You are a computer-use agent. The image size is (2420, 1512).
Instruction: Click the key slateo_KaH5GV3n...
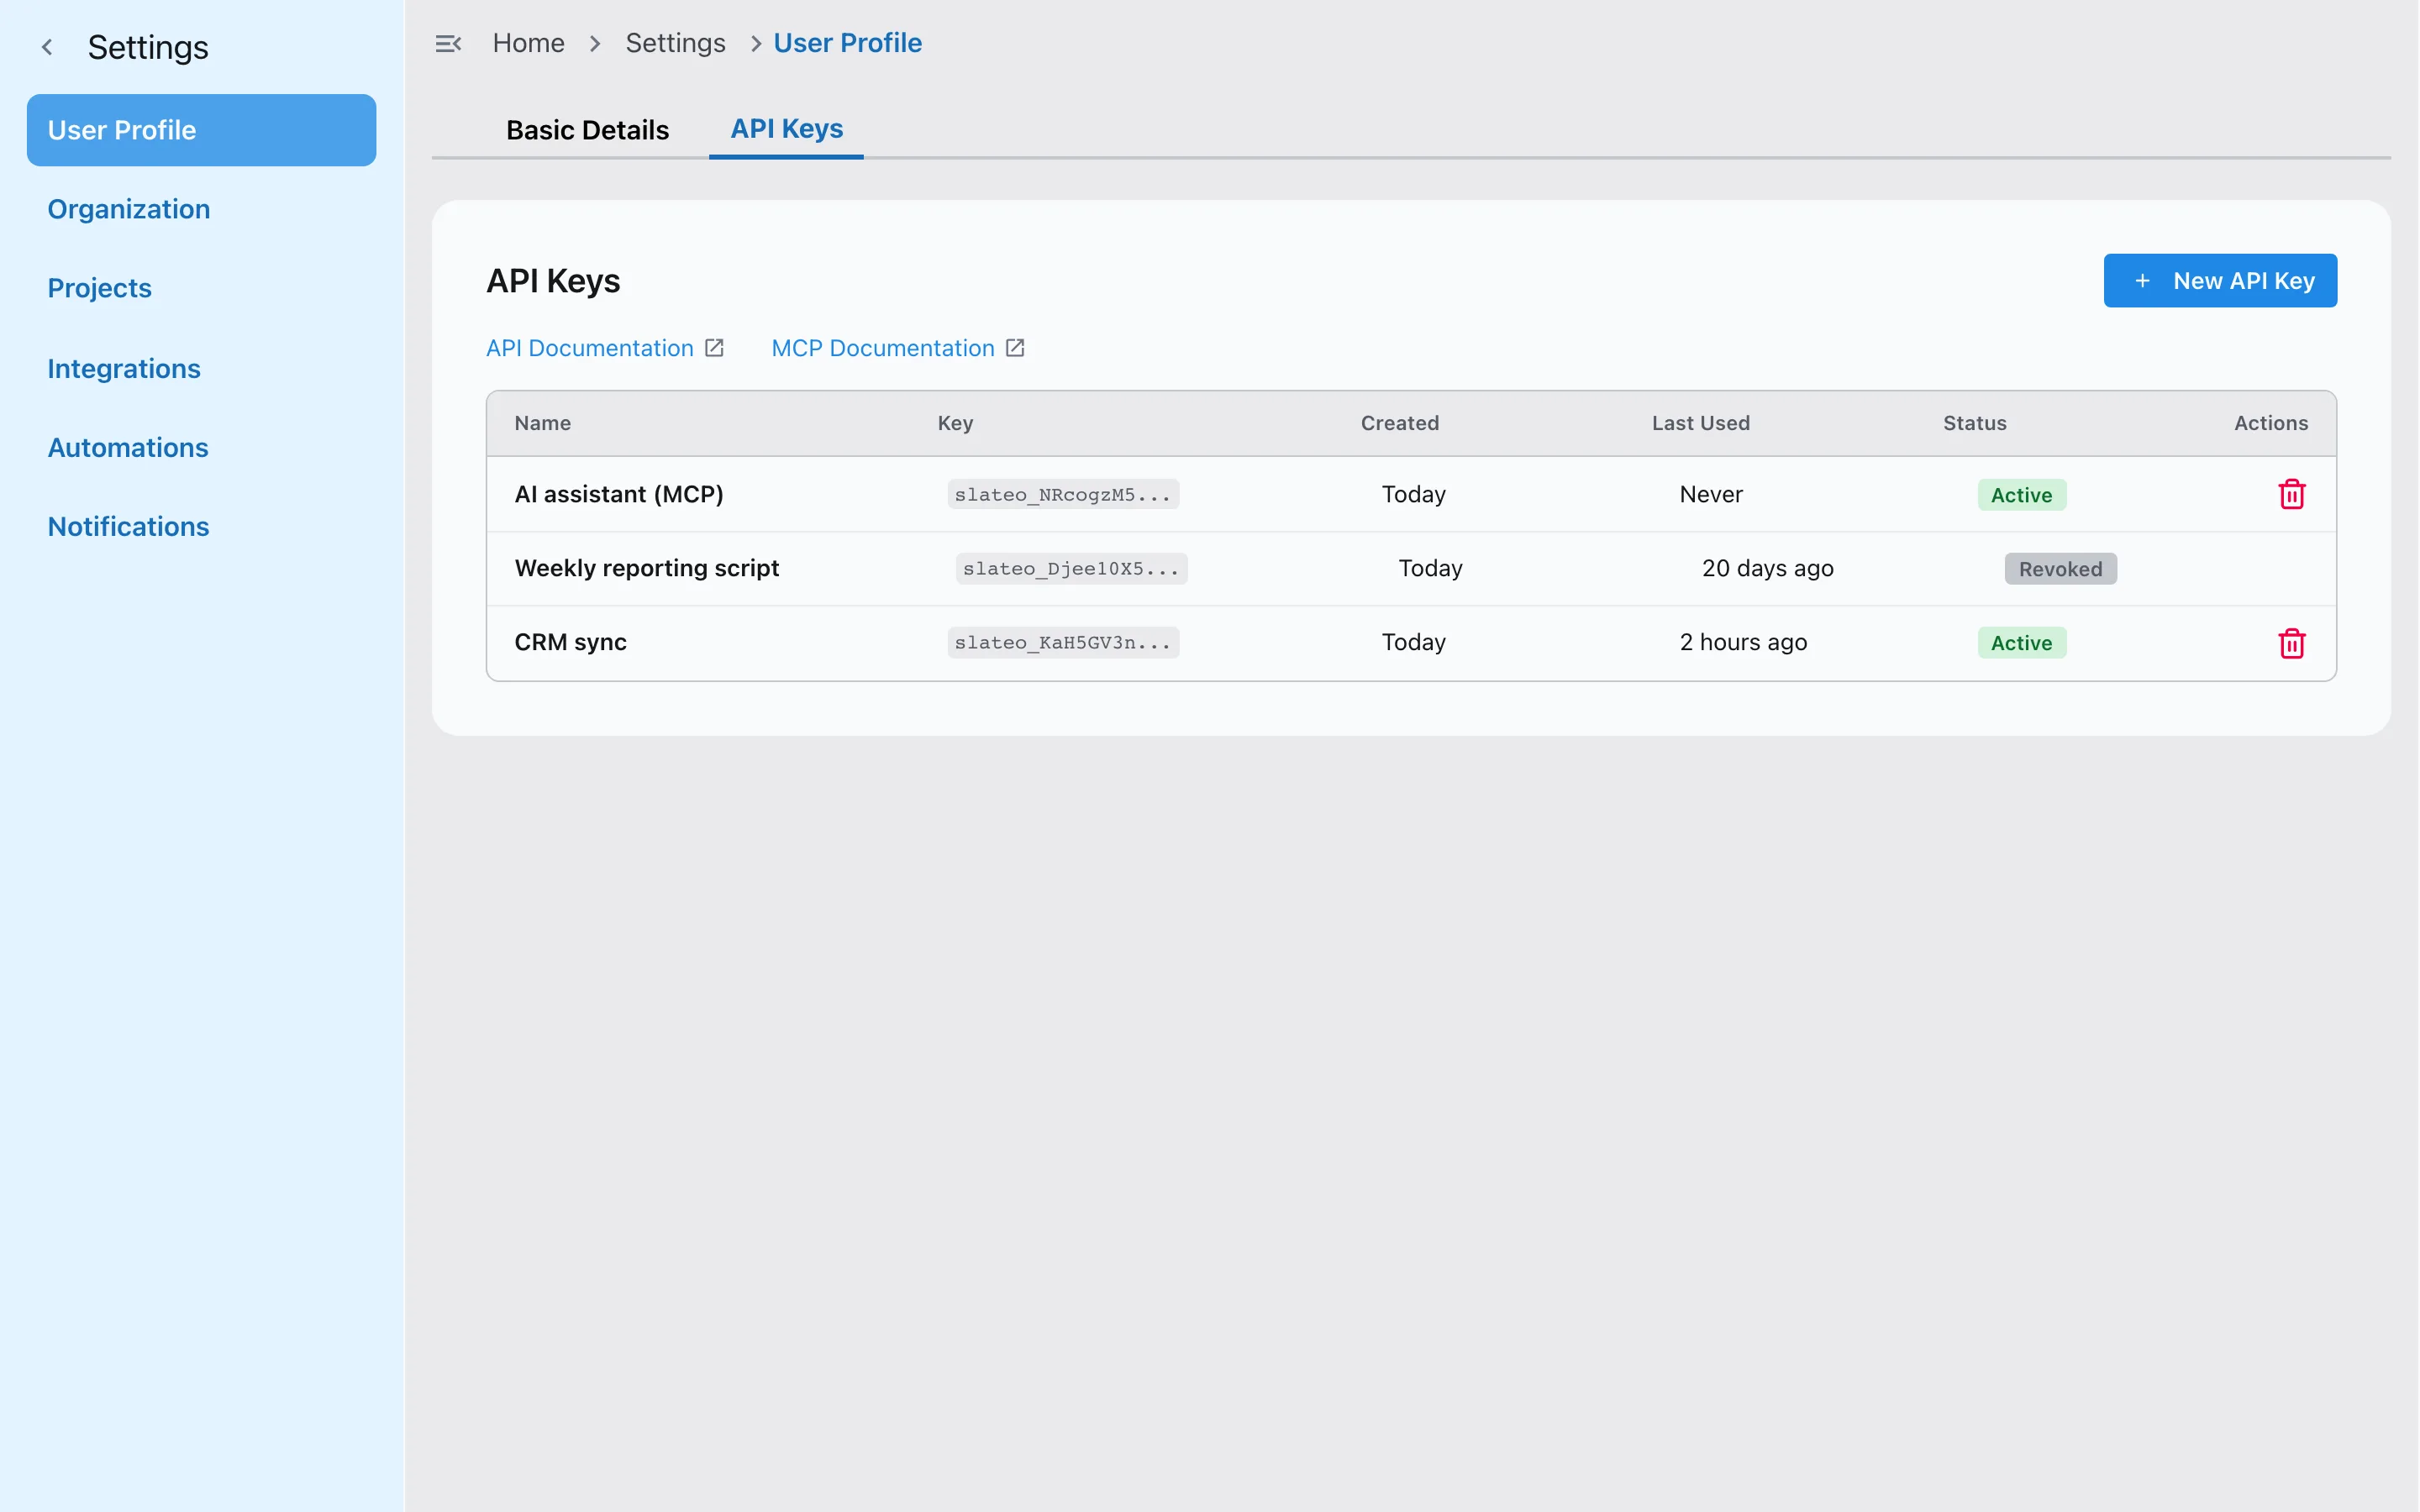pyautogui.click(x=1063, y=642)
